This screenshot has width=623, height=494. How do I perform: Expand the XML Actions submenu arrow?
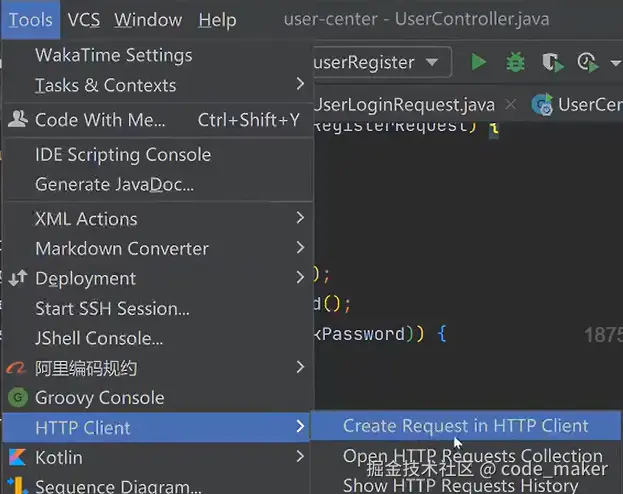click(x=300, y=218)
